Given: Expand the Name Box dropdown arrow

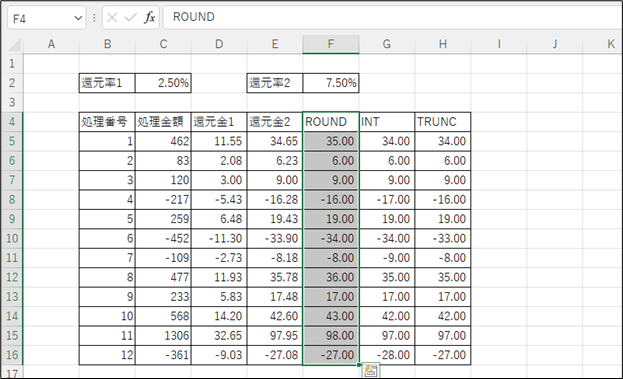Looking at the screenshot, I should pos(78,18).
